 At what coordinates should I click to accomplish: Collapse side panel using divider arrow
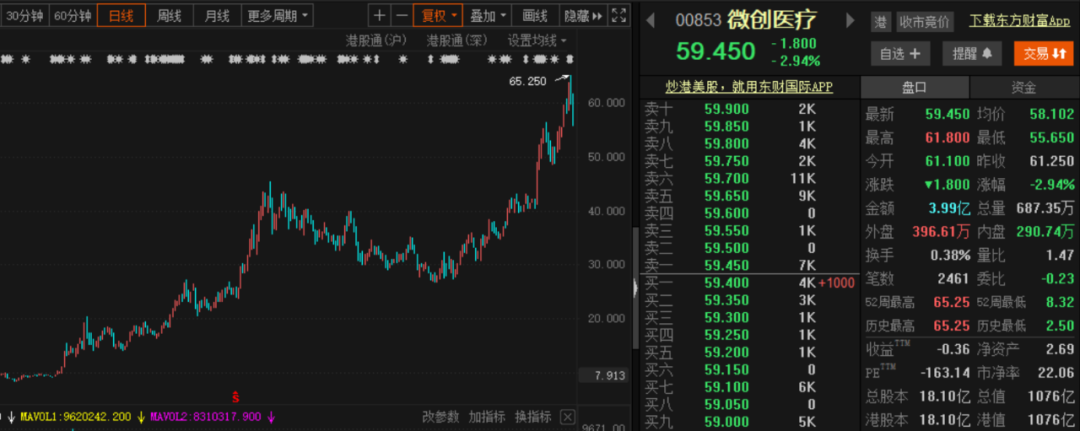[635, 288]
